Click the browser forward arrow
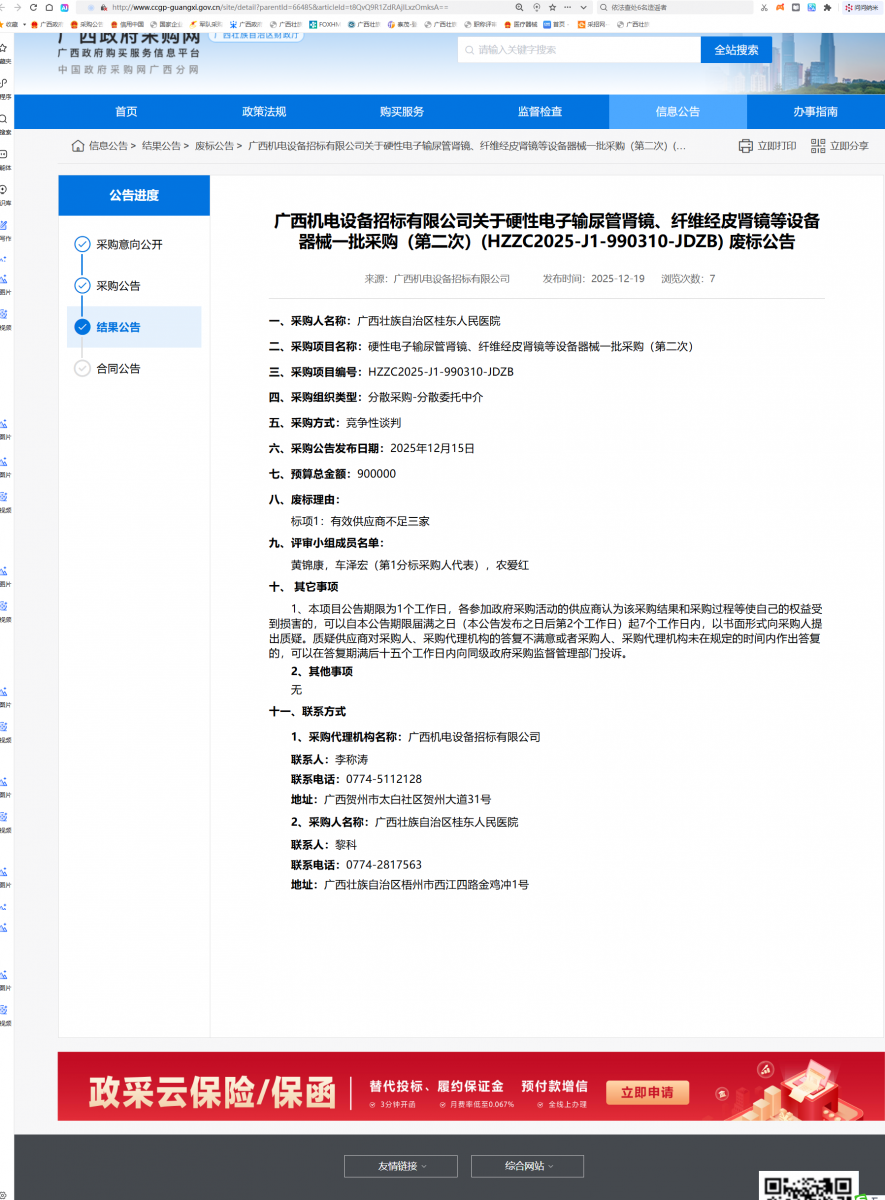Image resolution: width=885 pixels, height=1200 pixels. click(17, 7)
